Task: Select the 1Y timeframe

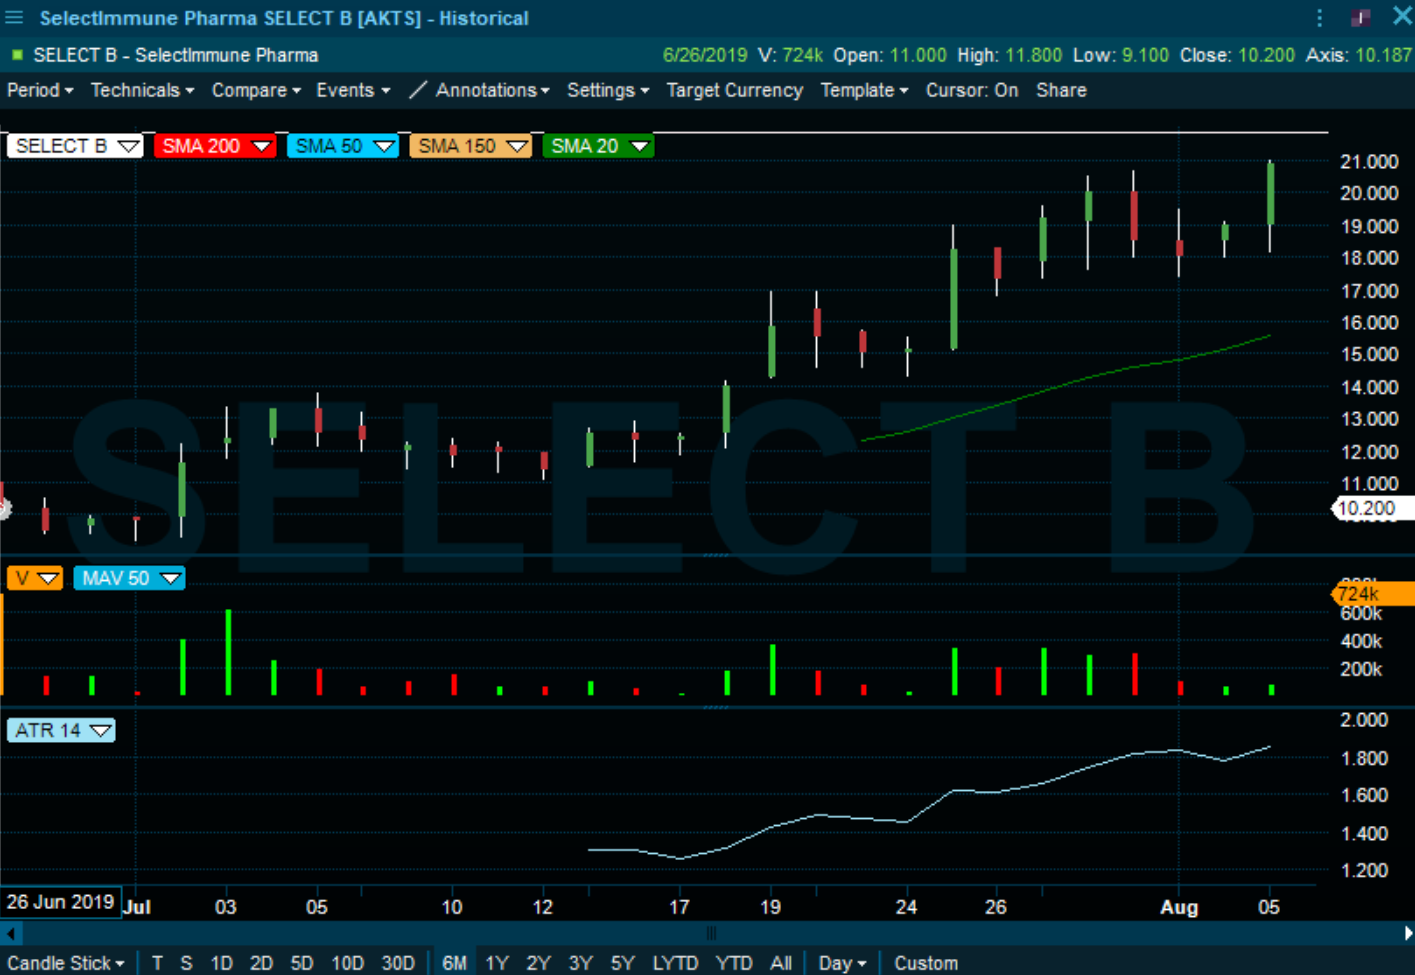Action: [x=497, y=963]
